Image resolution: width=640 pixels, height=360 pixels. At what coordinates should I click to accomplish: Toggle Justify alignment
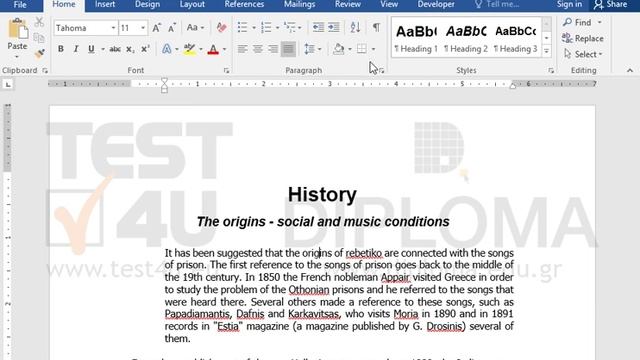click(288, 49)
